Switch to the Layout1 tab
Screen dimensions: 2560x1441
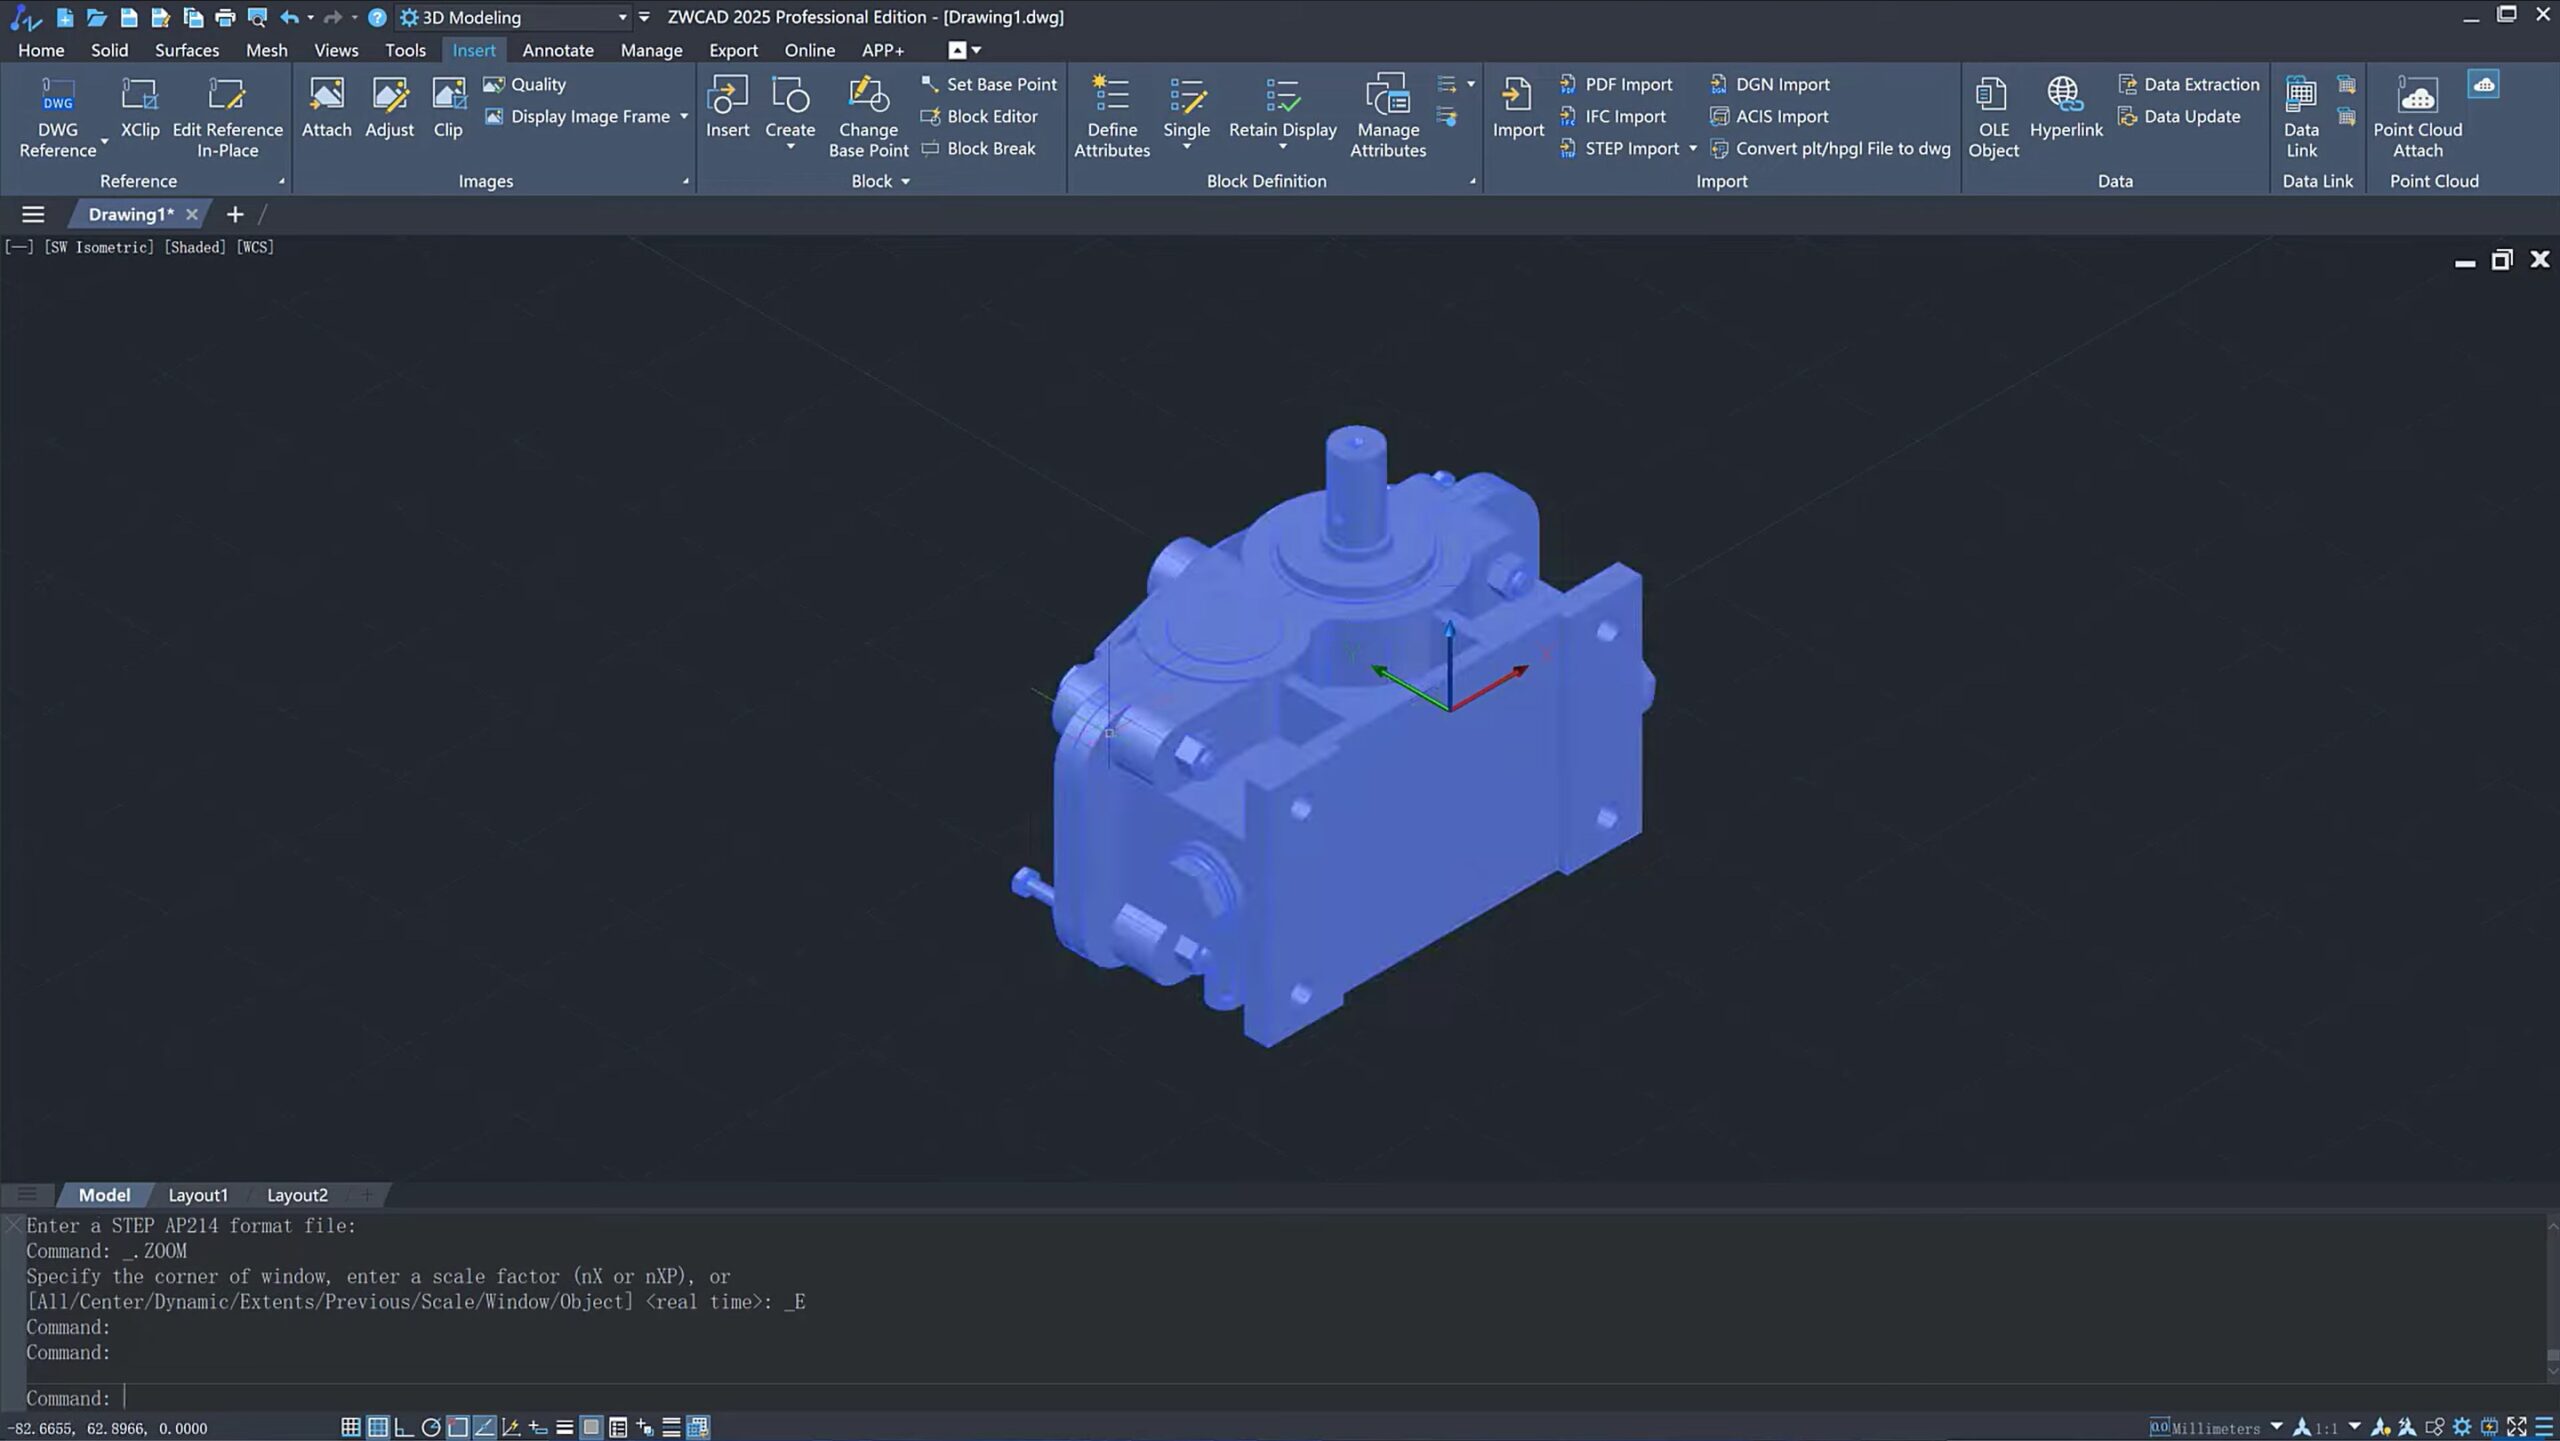coord(198,1195)
